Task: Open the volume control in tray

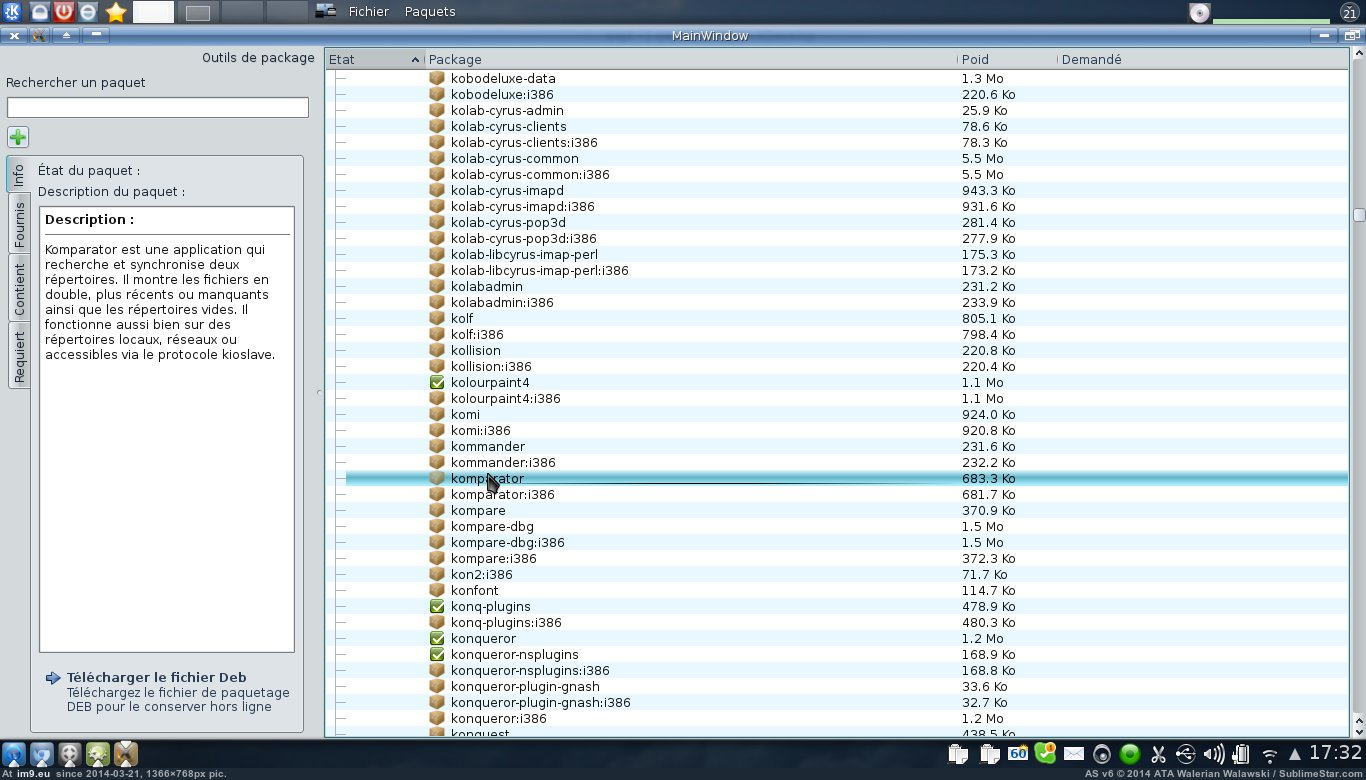Action: 1214,755
